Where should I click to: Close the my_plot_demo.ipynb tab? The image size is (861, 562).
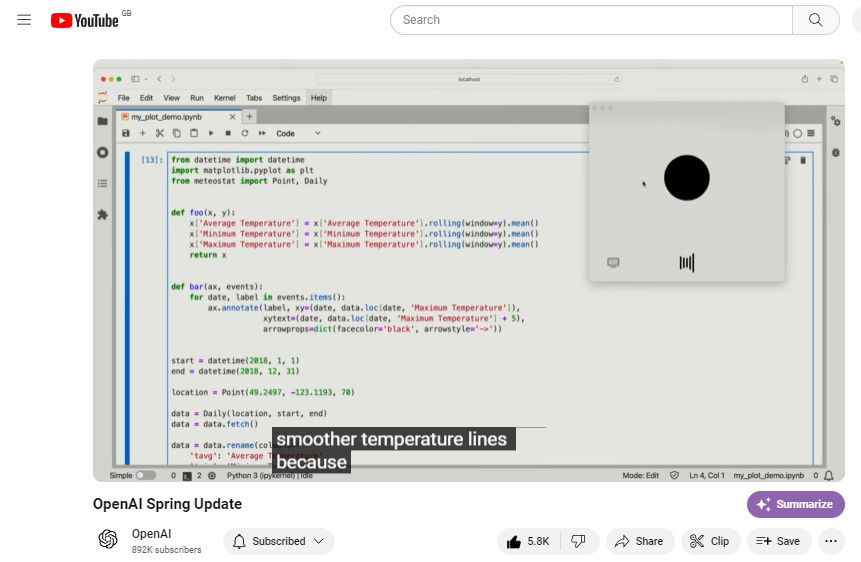point(232,117)
